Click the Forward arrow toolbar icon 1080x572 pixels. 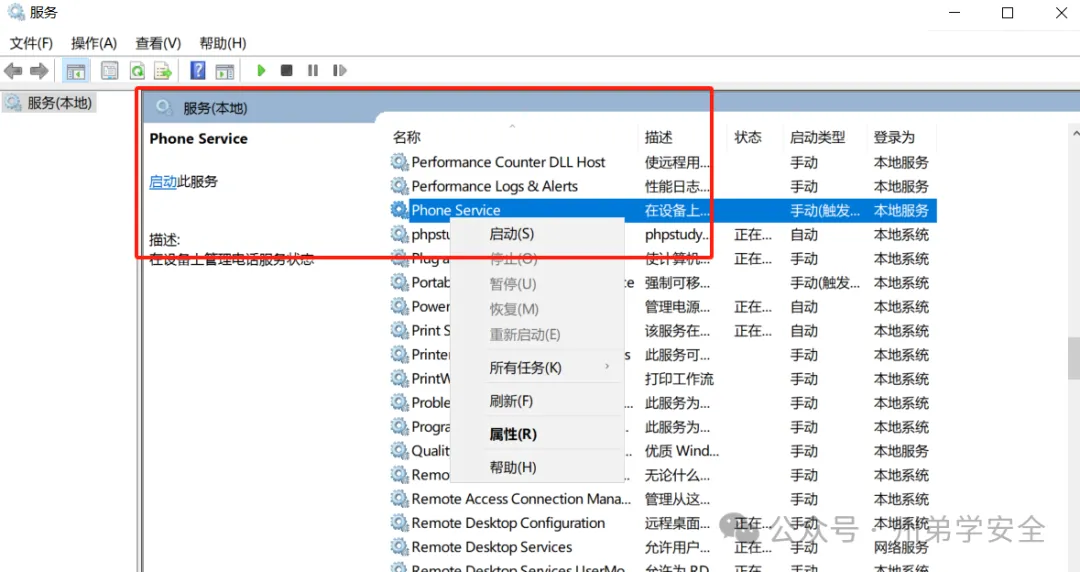[39, 70]
